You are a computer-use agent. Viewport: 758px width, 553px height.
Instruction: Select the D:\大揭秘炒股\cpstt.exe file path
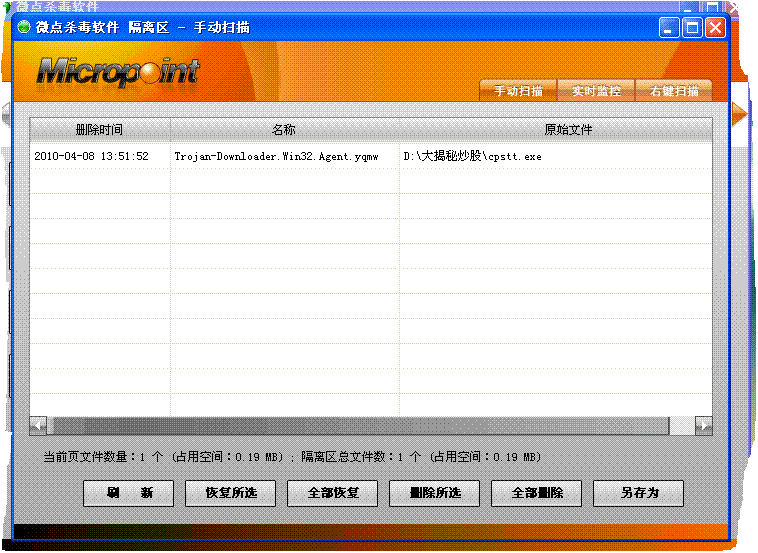[x=472, y=156]
